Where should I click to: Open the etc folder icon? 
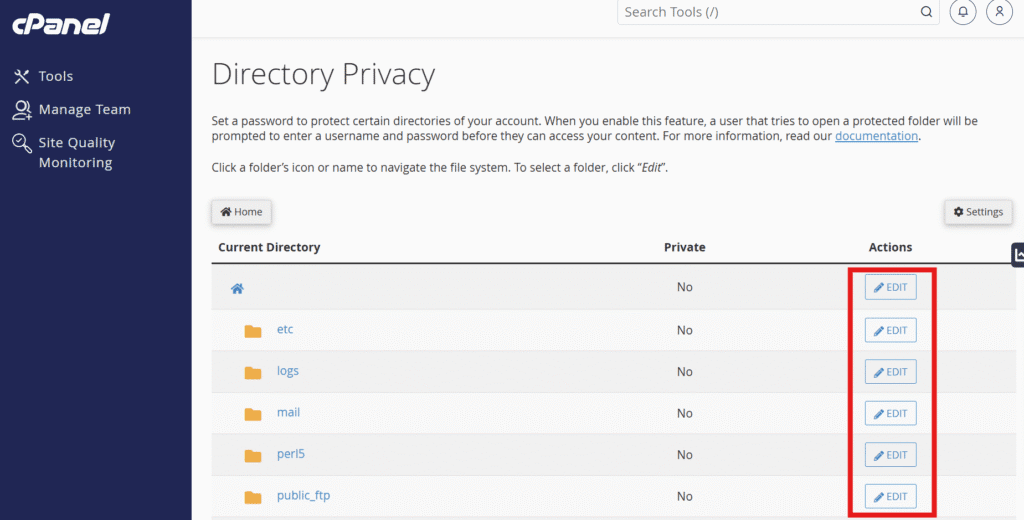[253, 331]
